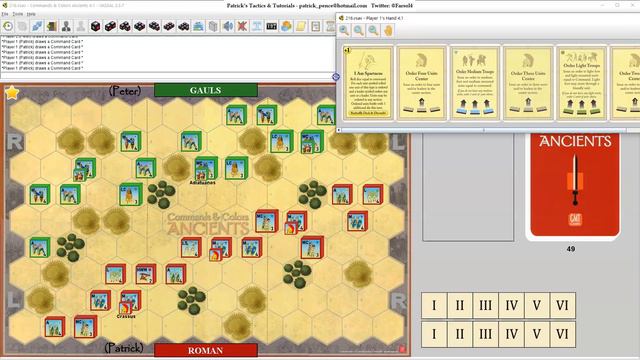This screenshot has width=640, height=360.
Task: Click upper-row victory square III
Action: (x=485, y=305)
